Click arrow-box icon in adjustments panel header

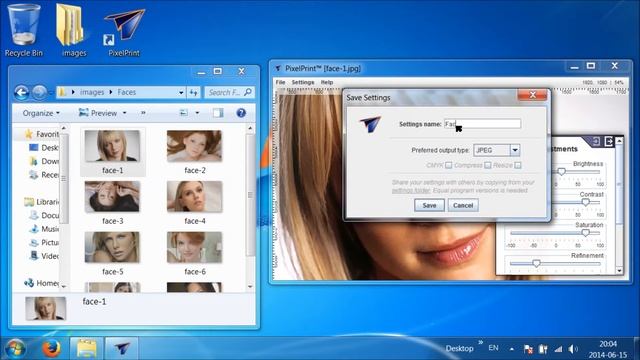coord(609,141)
